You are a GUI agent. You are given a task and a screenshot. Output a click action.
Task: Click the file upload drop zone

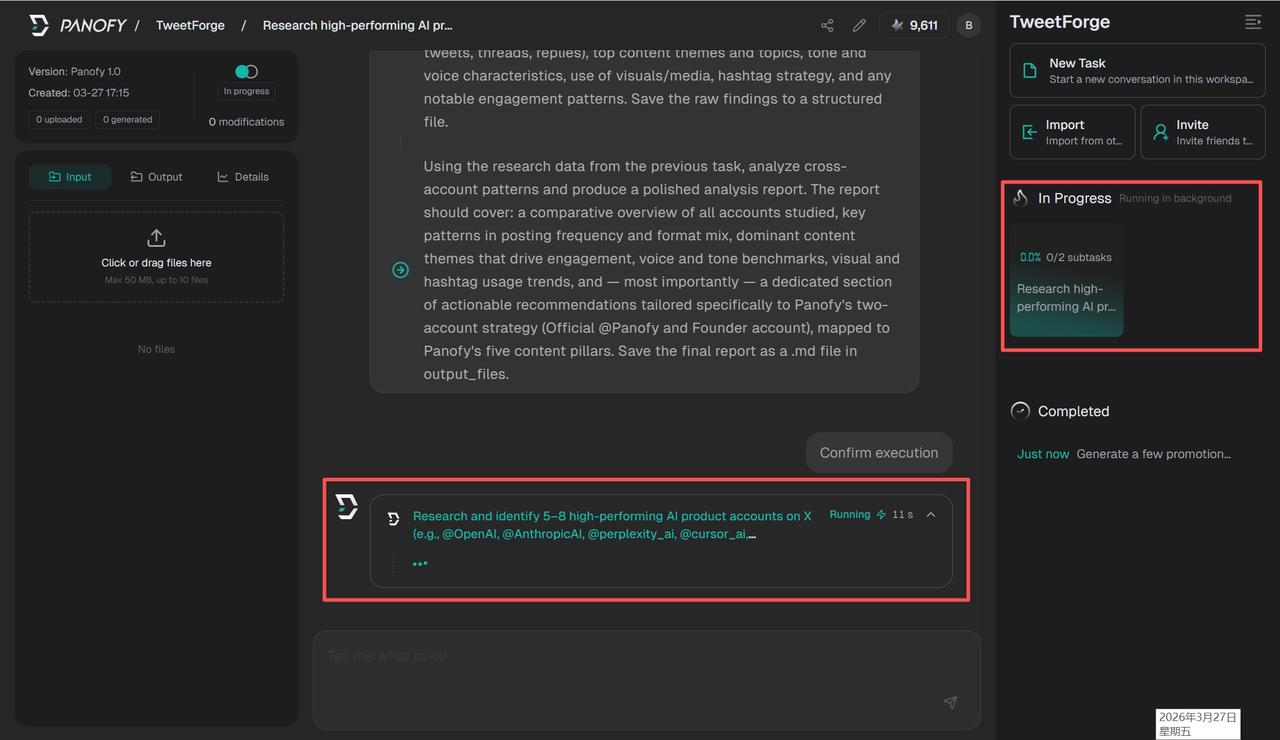click(x=156, y=257)
